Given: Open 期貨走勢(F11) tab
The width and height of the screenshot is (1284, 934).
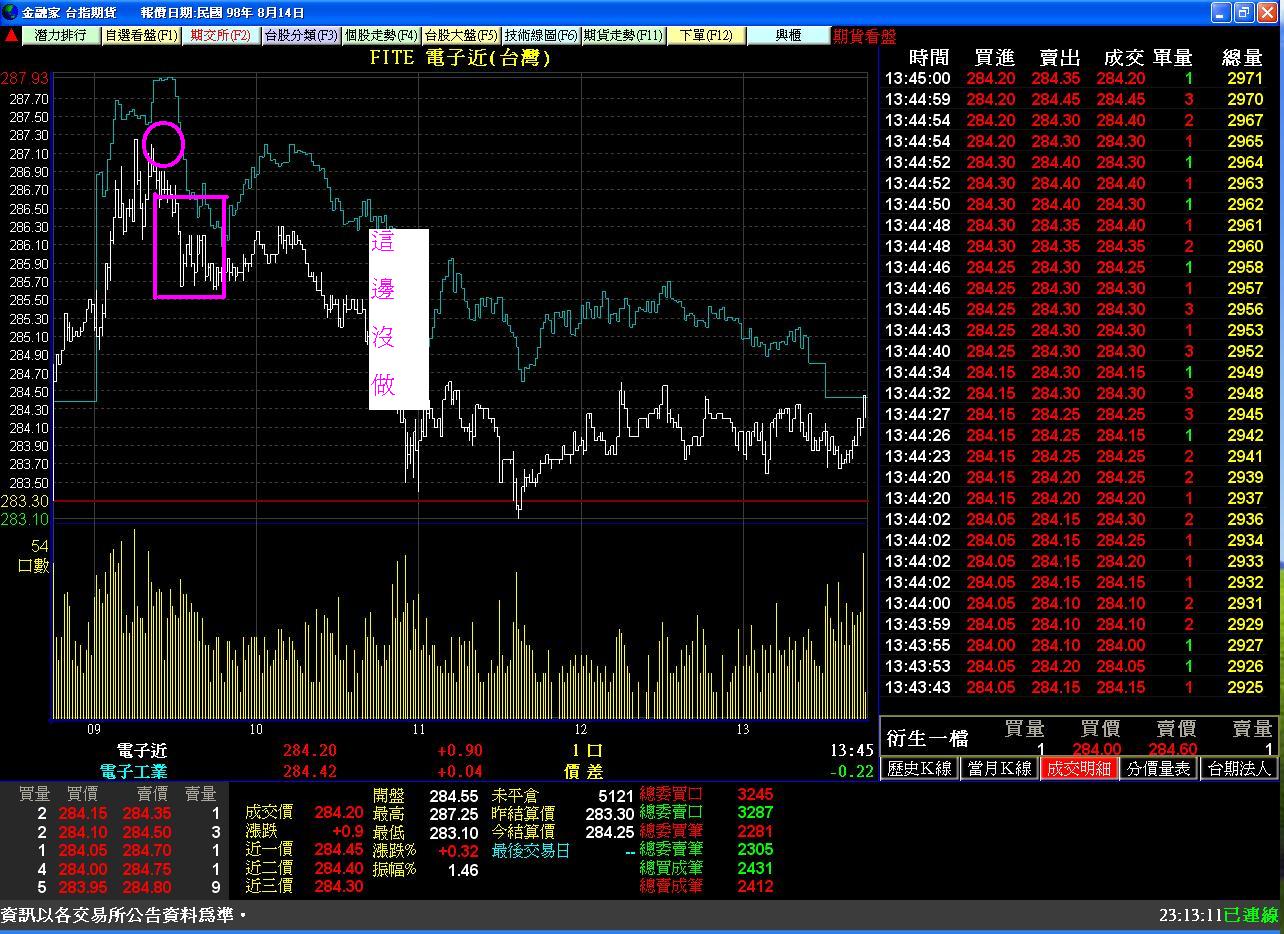Looking at the screenshot, I should pyautogui.click(x=622, y=35).
